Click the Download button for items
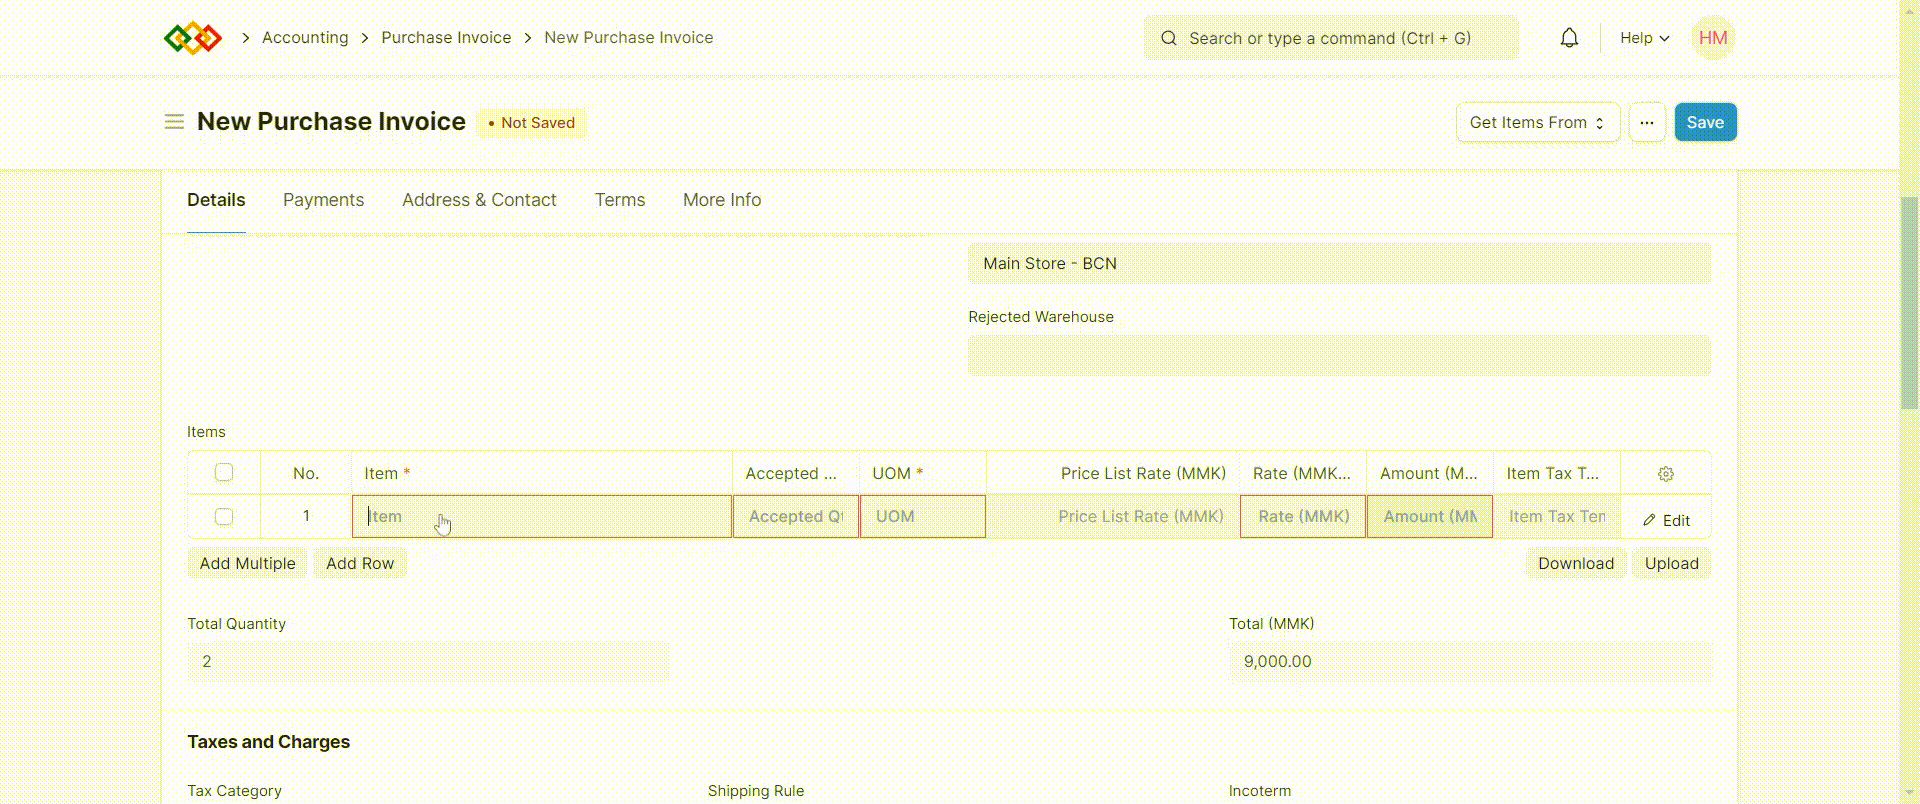Image resolution: width=1920 pixels, height=804 pixels. pyautogui.click(x=1576, y=563)
